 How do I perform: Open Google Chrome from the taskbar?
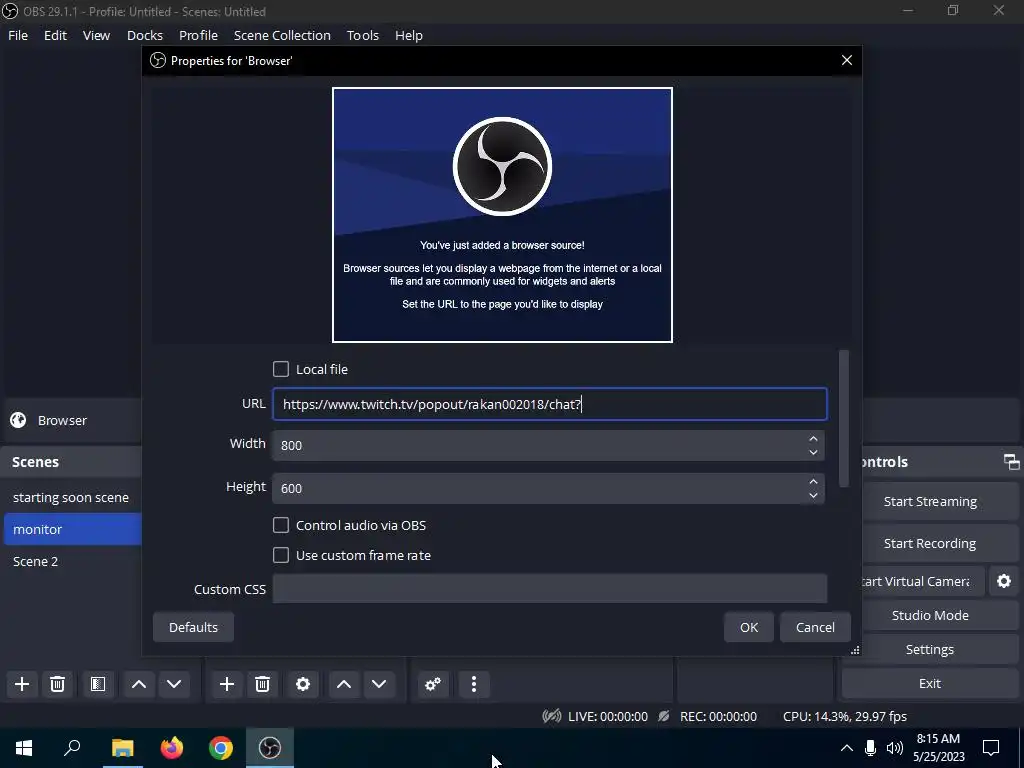[x=221, y=748]
